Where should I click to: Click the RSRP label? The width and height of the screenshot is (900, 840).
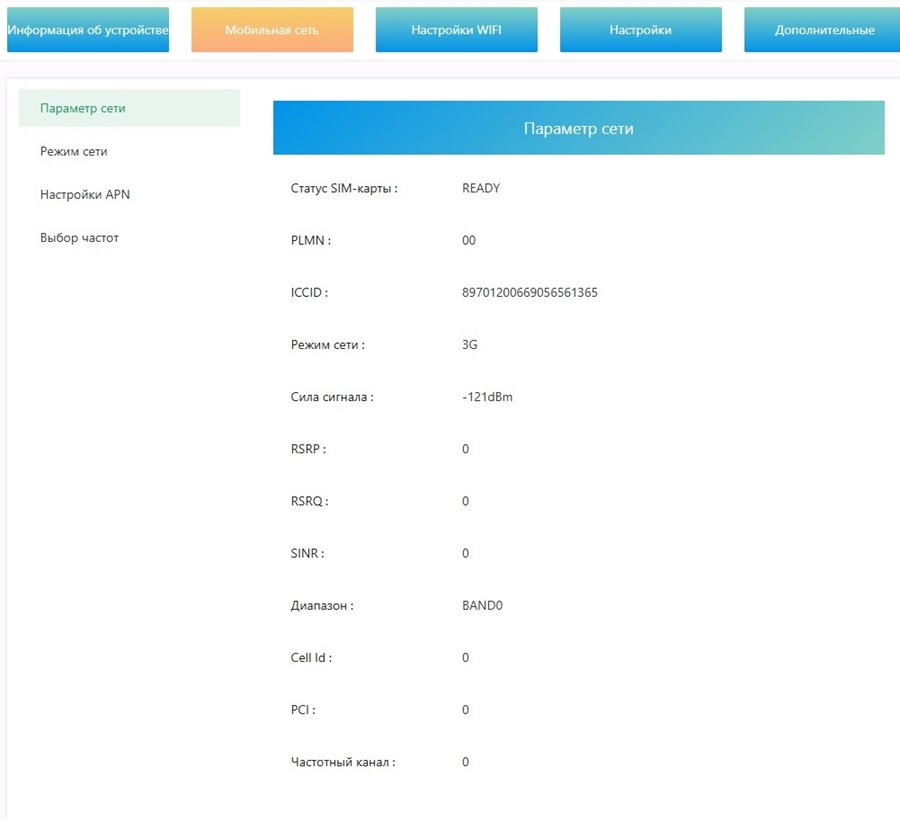pyautogui.click(x=308, y=449)
